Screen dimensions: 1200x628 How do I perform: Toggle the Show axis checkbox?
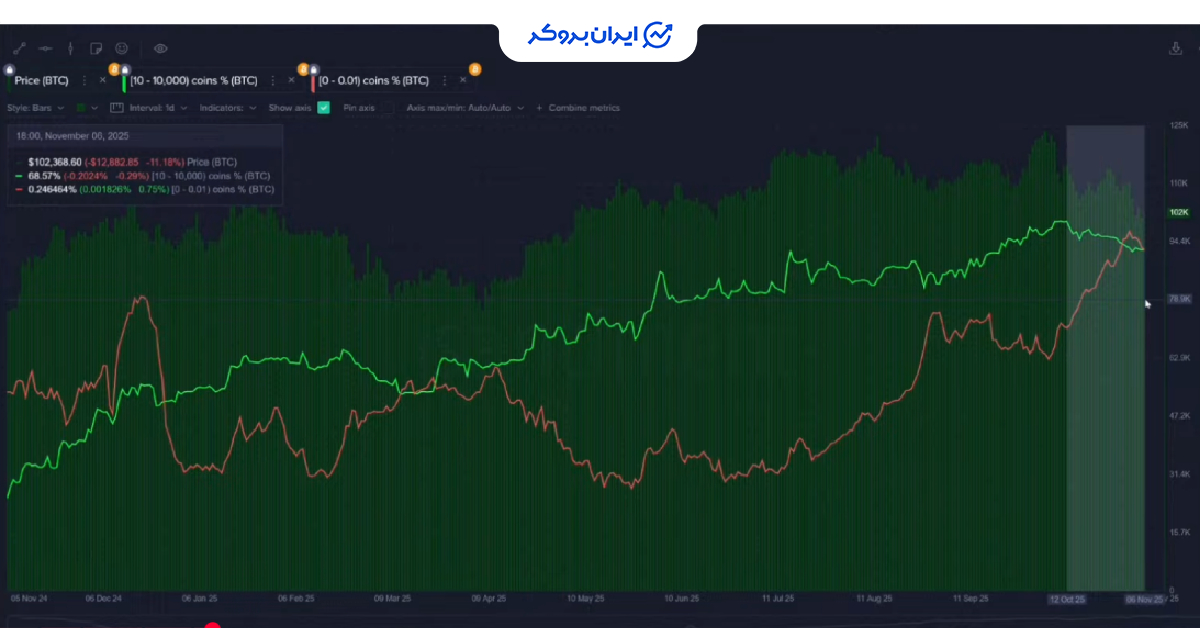(x=323, y=107)
